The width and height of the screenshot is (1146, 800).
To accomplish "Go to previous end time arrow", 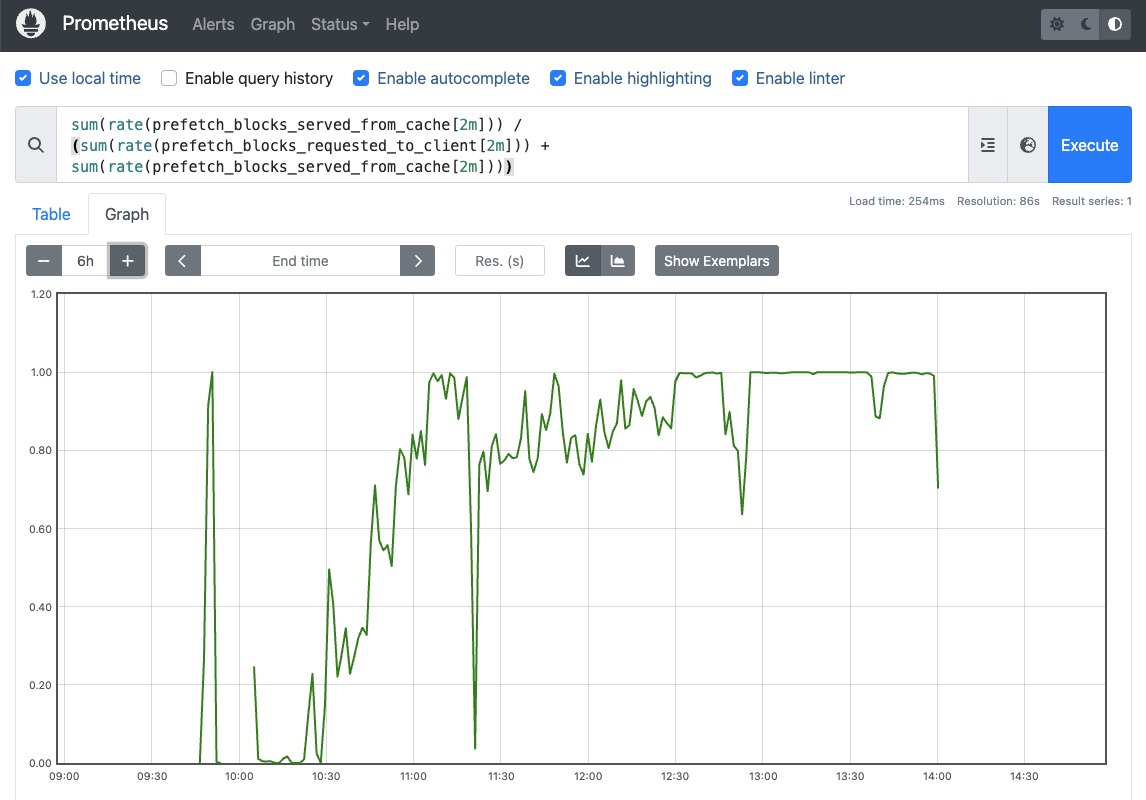I will coord(183,261).
